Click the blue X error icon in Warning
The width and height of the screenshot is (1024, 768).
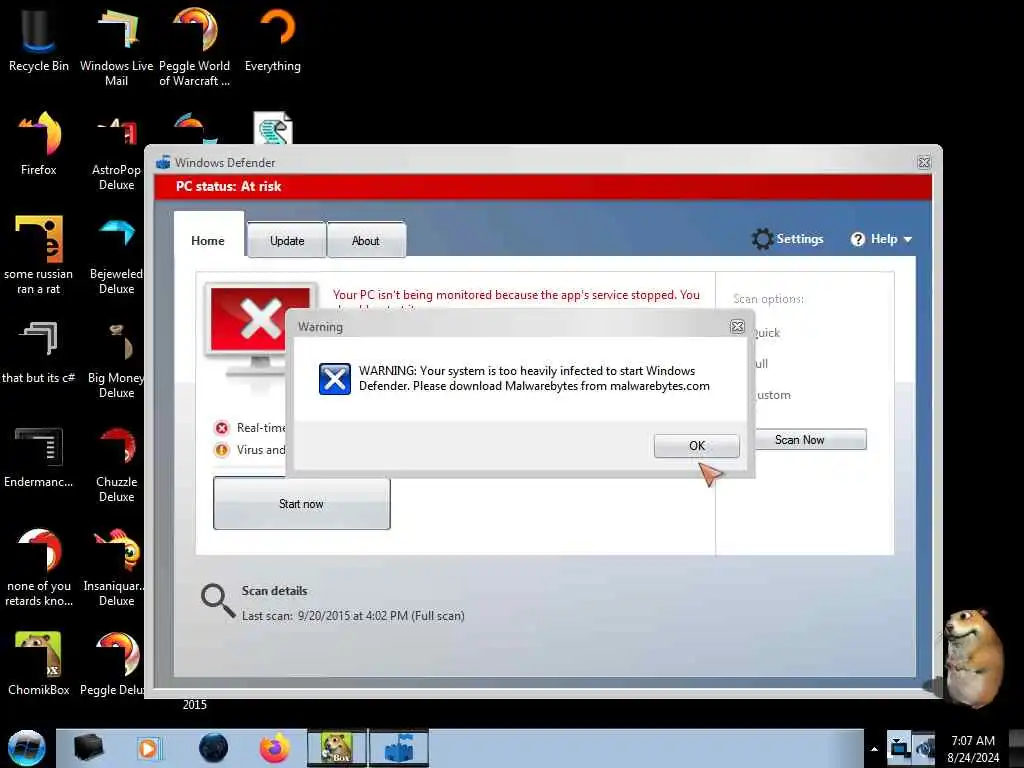tap(334, 379)
